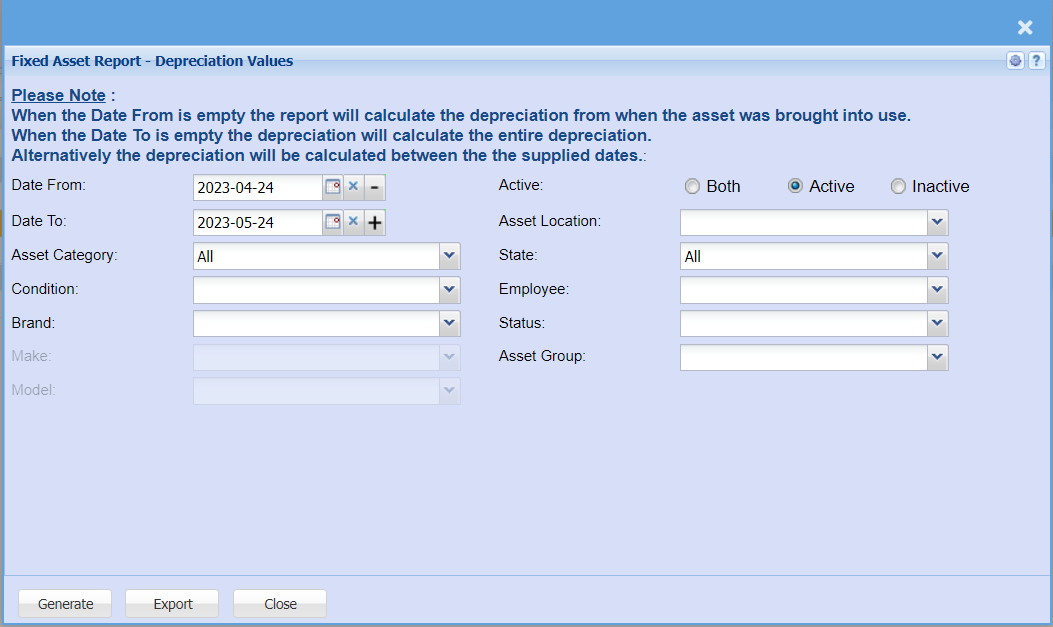Open the help question mark icon
Screen dimensions: 1053x627
coord(1037,61)
